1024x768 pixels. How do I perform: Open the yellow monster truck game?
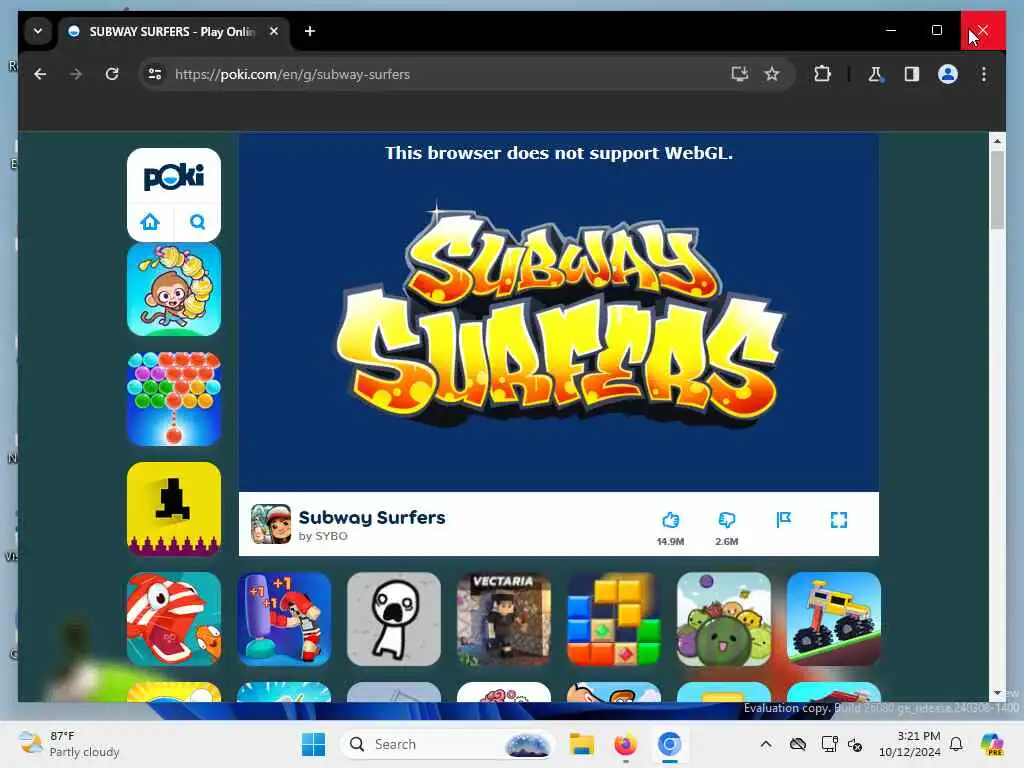833,619
